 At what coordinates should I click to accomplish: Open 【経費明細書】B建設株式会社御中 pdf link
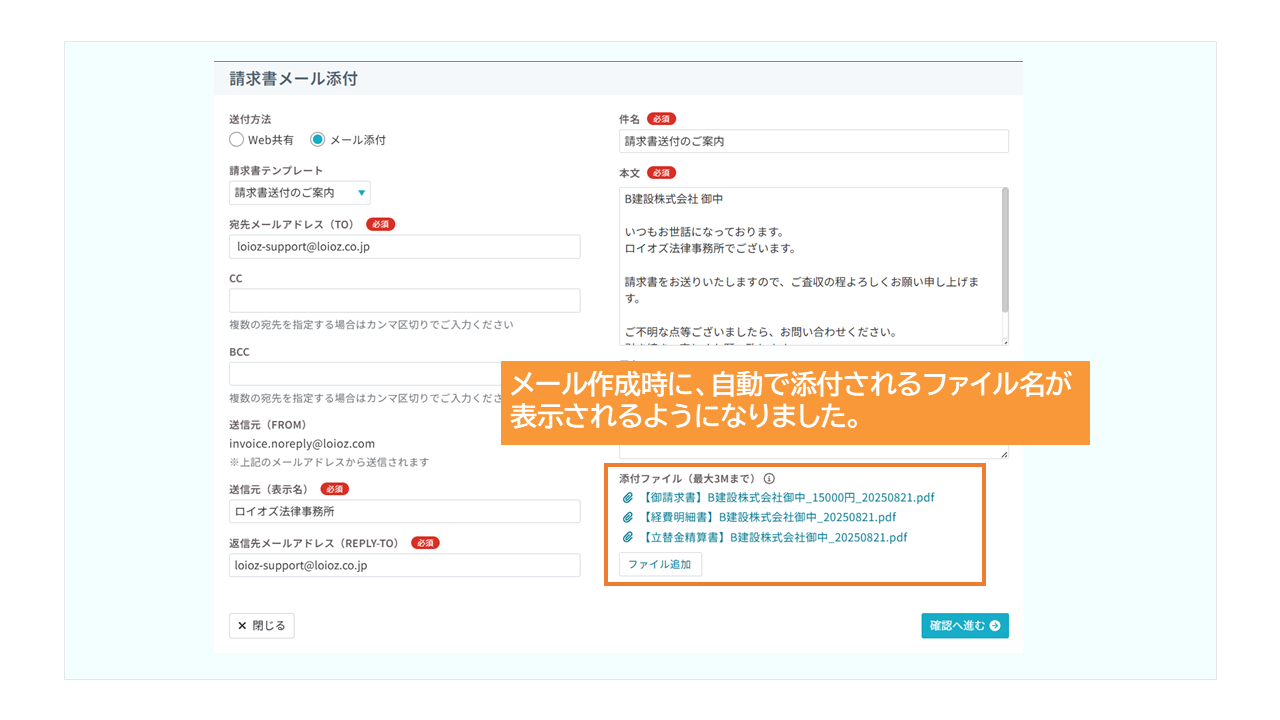pos(767,517)
